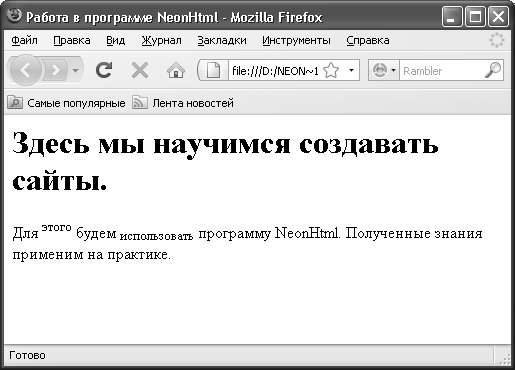The width and height of the screenshot is (515, 370).
Task: Expand the address bar URL dropdown
Action: coord(351,70)
